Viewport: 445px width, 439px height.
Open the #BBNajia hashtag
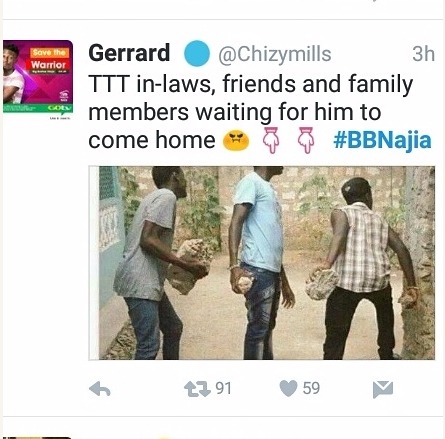coord(382,140)
